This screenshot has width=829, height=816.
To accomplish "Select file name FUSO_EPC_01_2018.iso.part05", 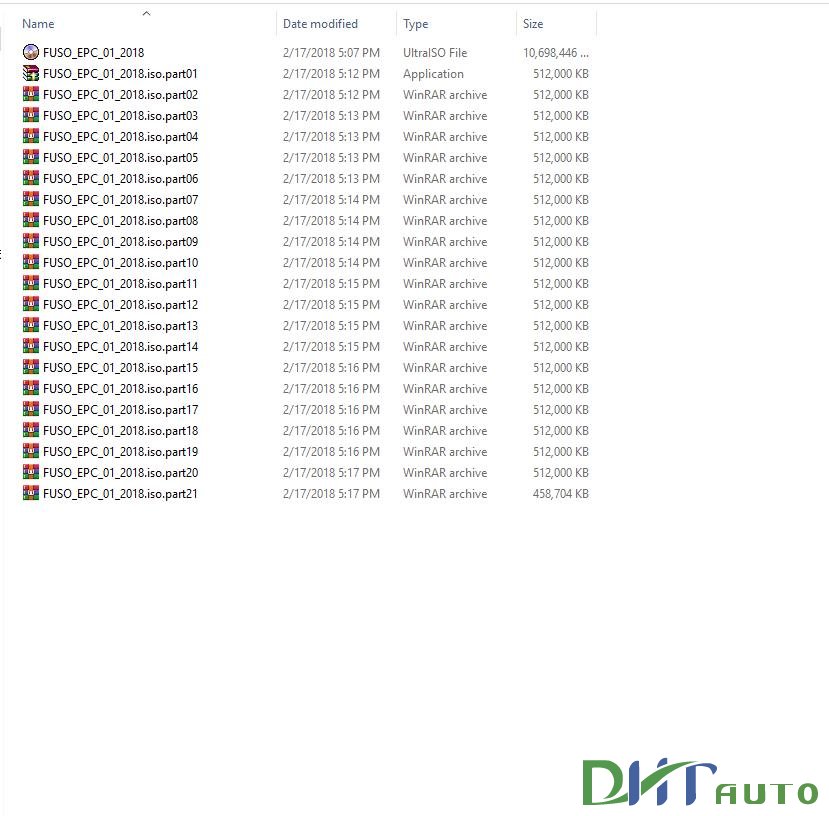I will coord(121,158).
